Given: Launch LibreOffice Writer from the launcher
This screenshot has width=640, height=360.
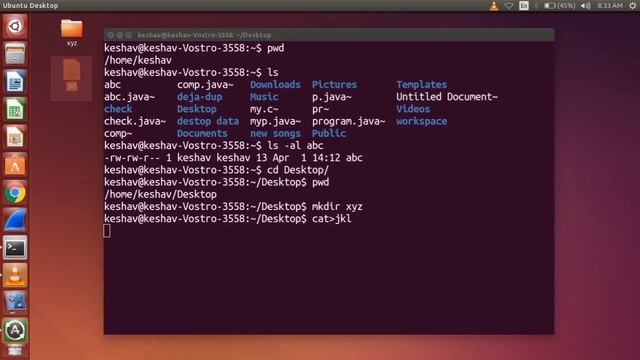Looking at the screenshot, I should 15,81.
